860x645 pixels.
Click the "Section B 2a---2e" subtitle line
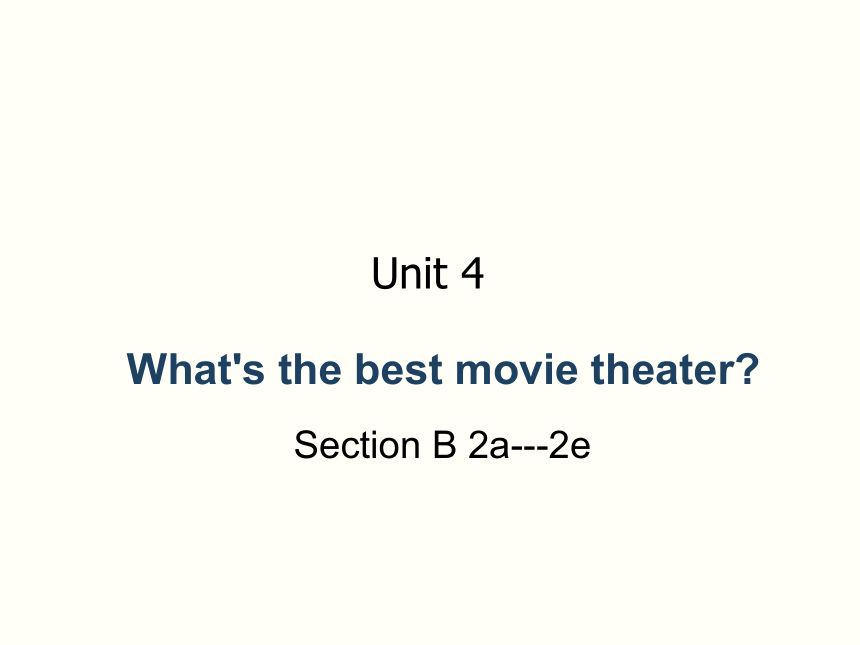click(443, 445)
